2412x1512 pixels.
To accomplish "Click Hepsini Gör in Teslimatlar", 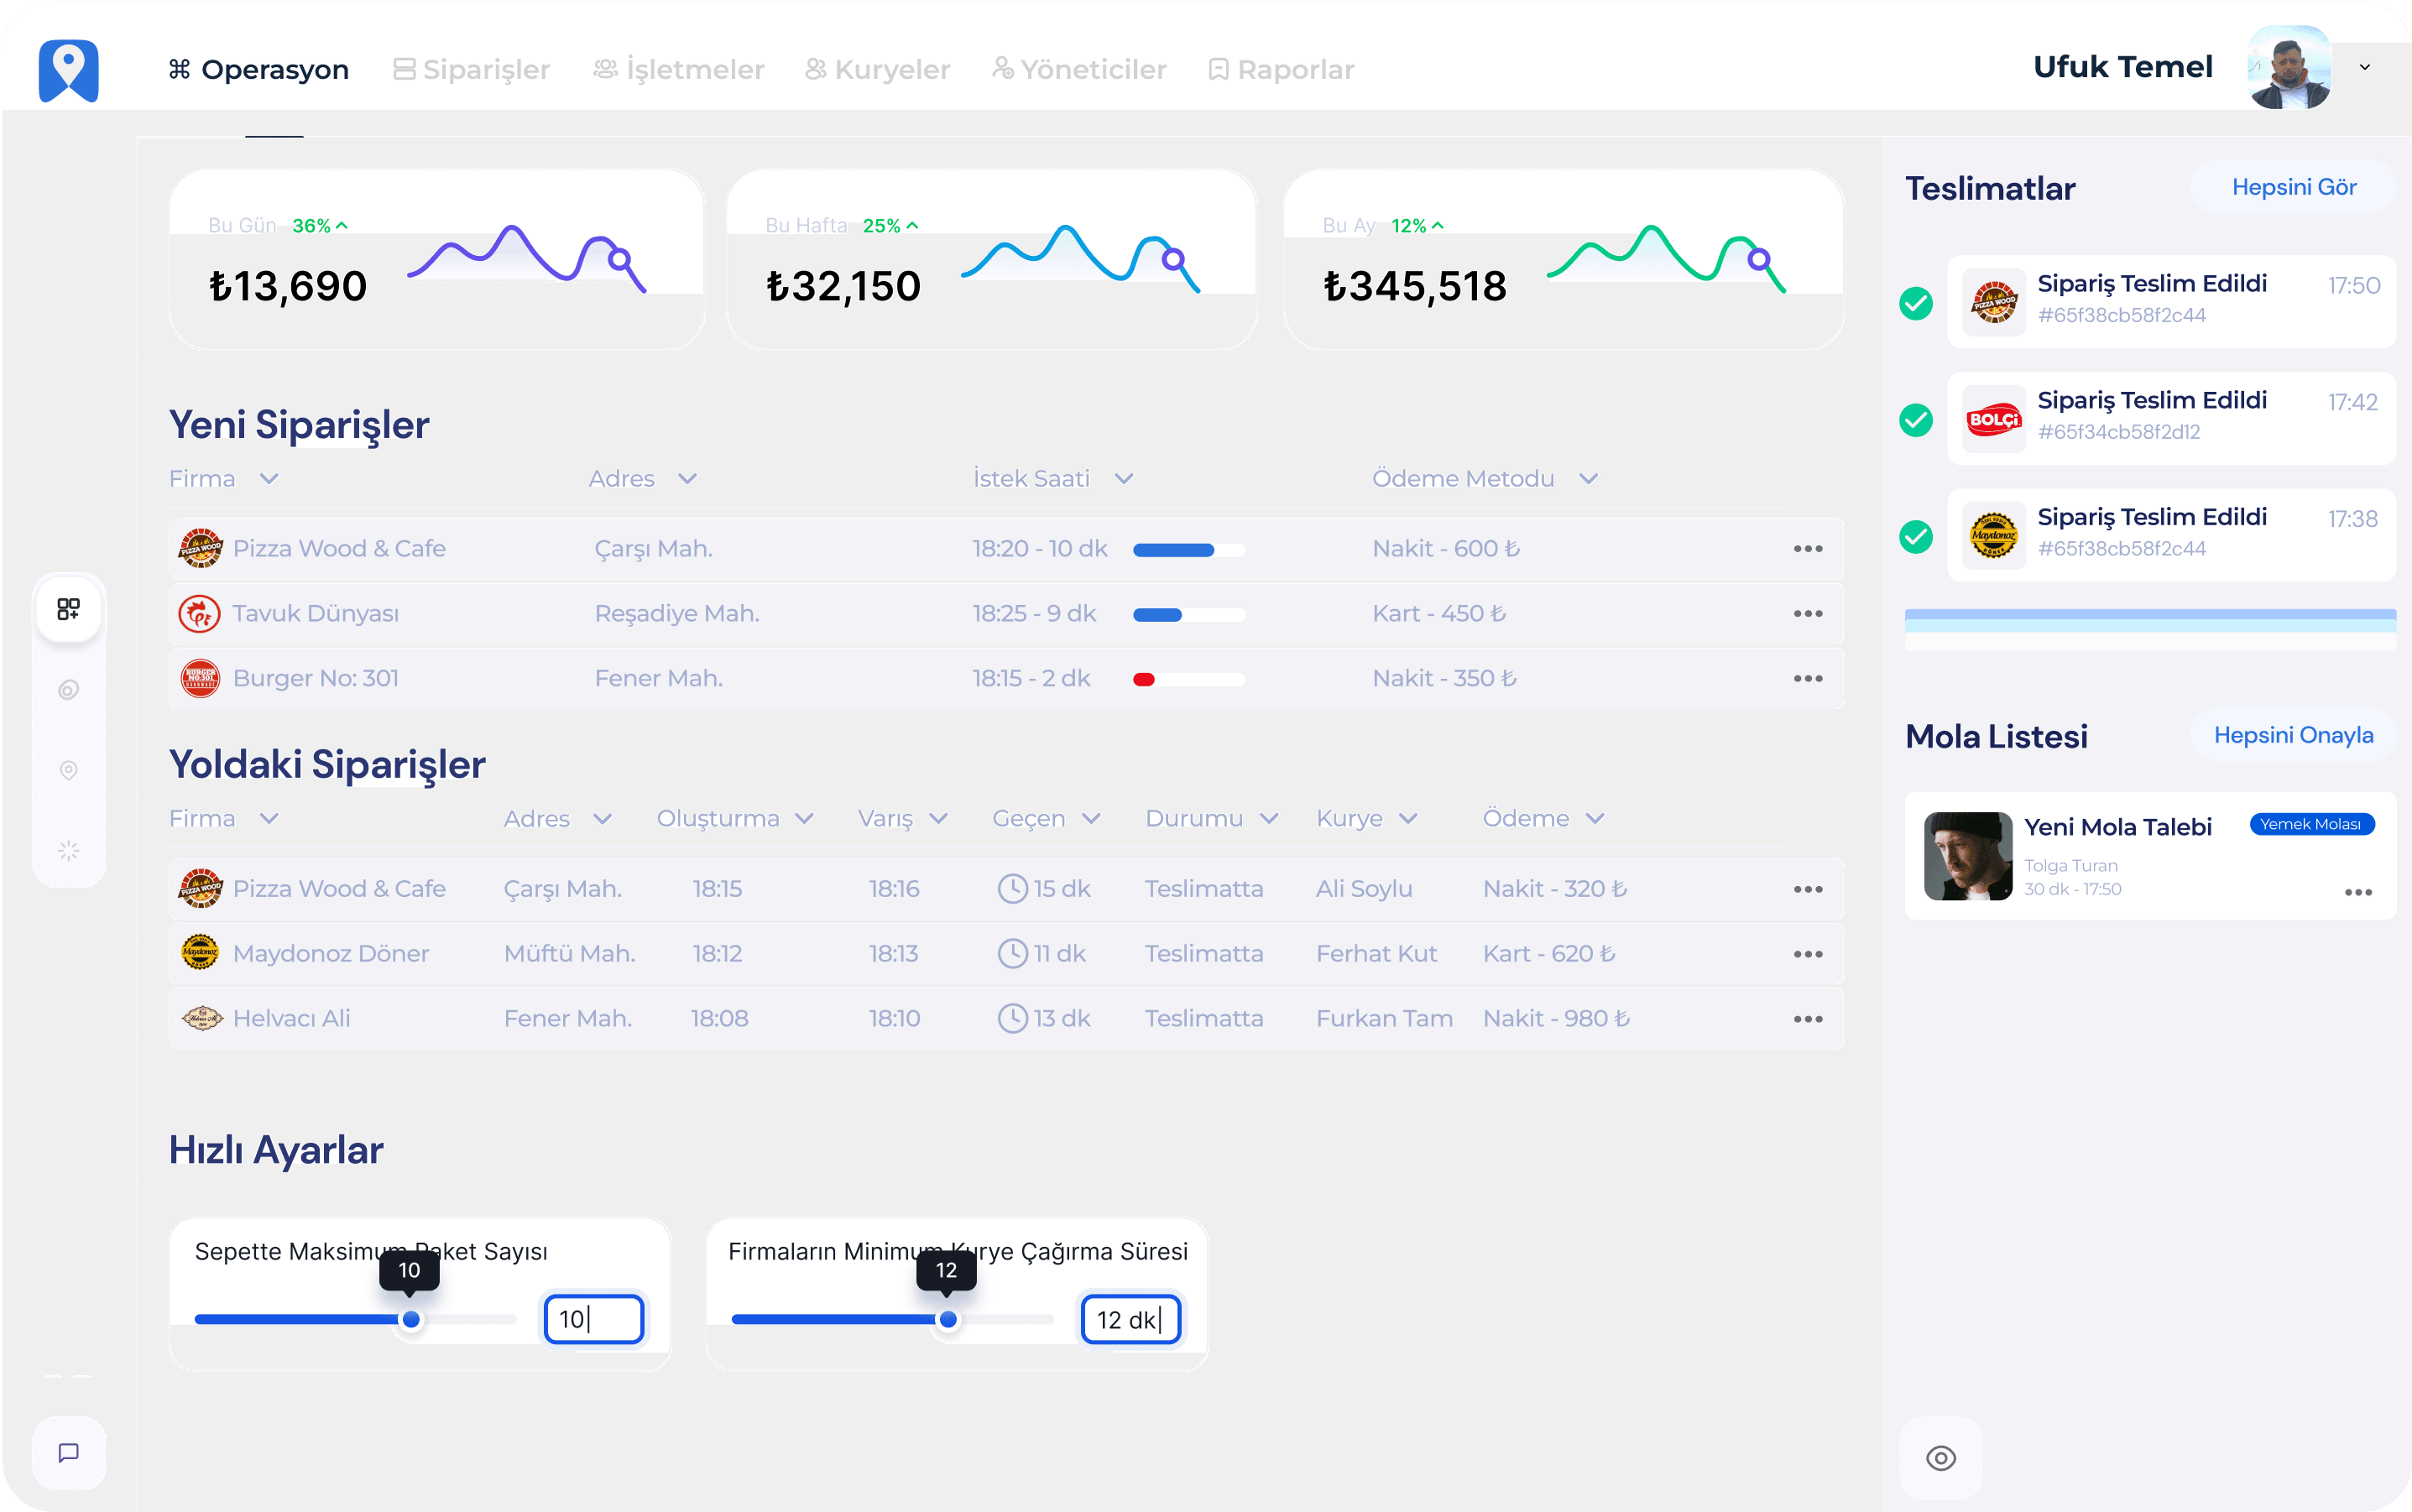I will click(2293, 187).
